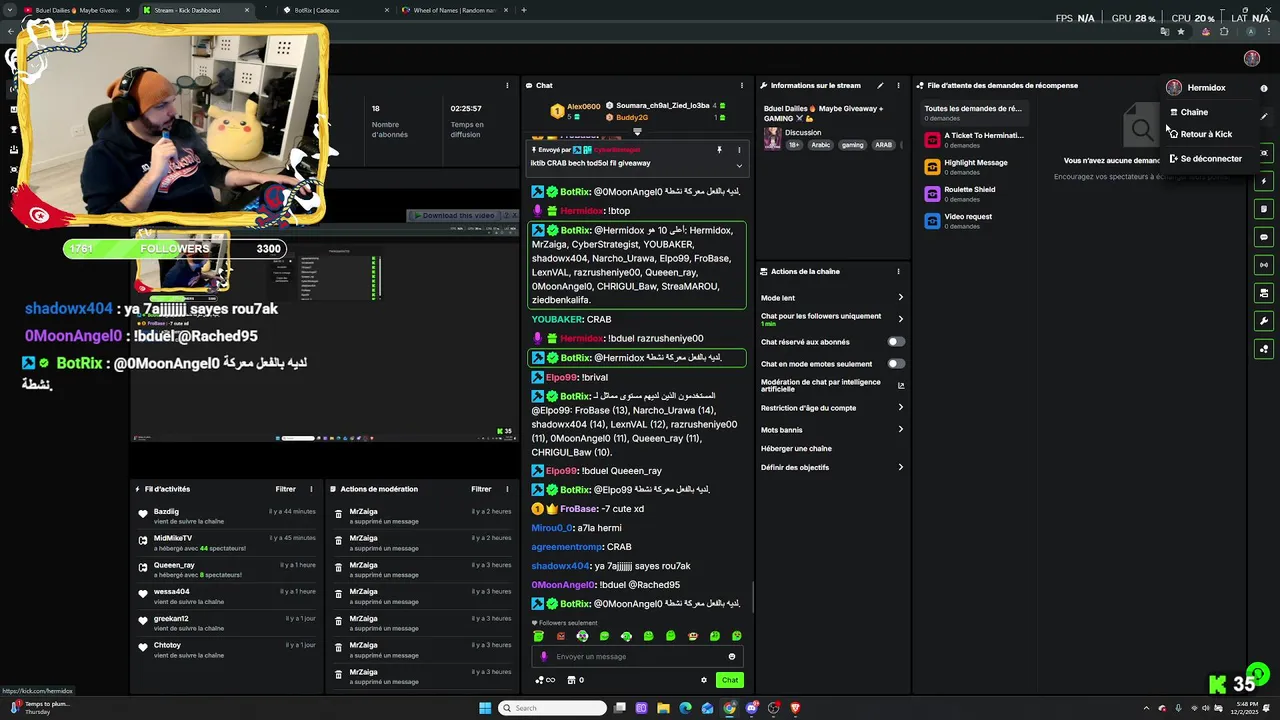This screenshot has height=720, width=1280.
Task: Open a new browser tab
Action: (x=524, y=10)
